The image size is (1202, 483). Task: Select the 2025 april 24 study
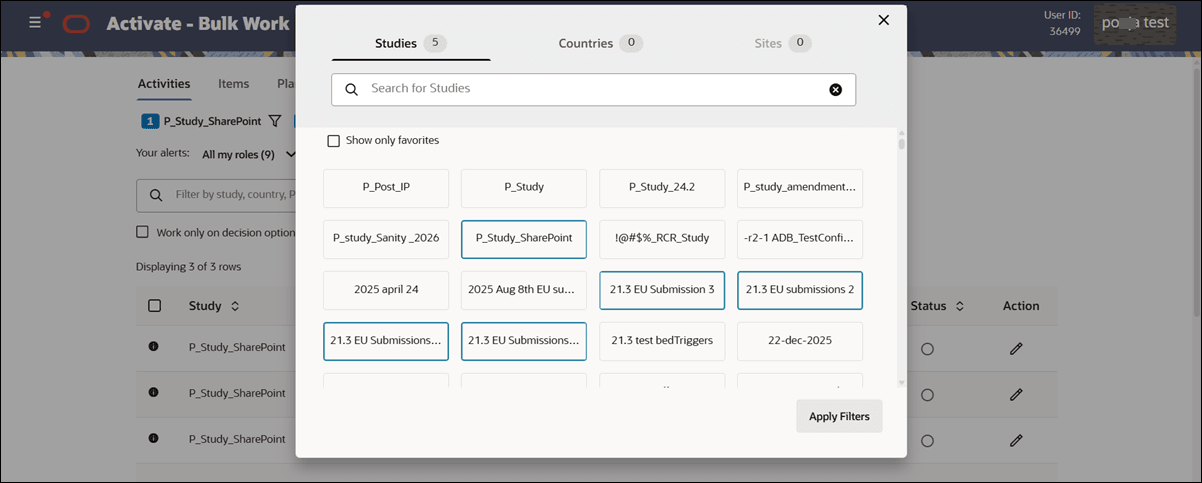click(x=386, y=290)
